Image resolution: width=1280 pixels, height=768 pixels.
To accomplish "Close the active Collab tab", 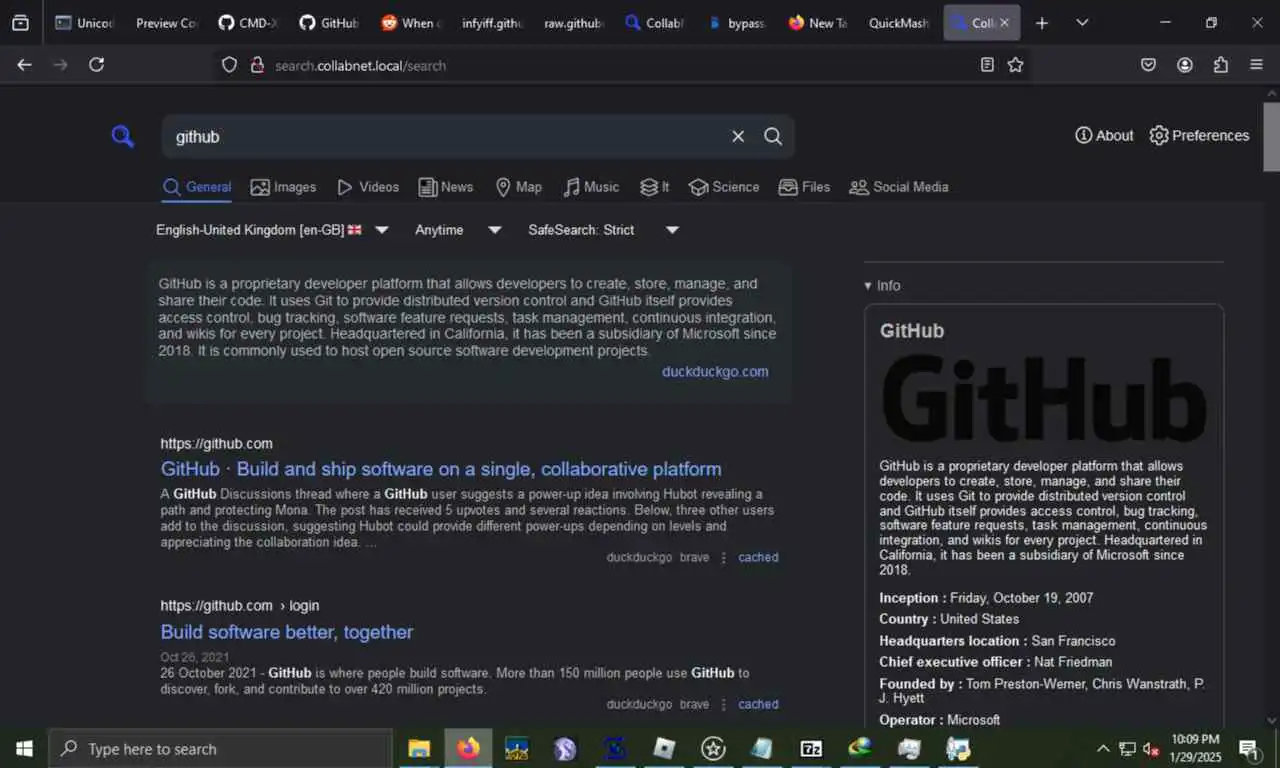I will click(x=1004, y=23).
